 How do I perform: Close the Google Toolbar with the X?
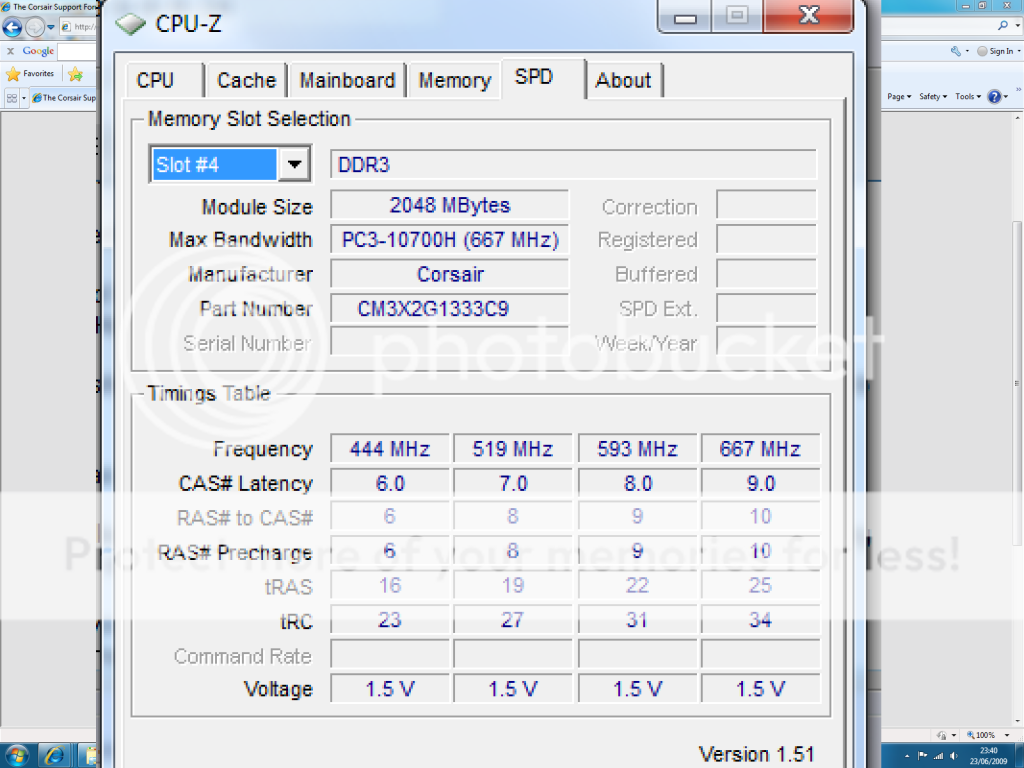pyautogui.click(x=11, y=51)
